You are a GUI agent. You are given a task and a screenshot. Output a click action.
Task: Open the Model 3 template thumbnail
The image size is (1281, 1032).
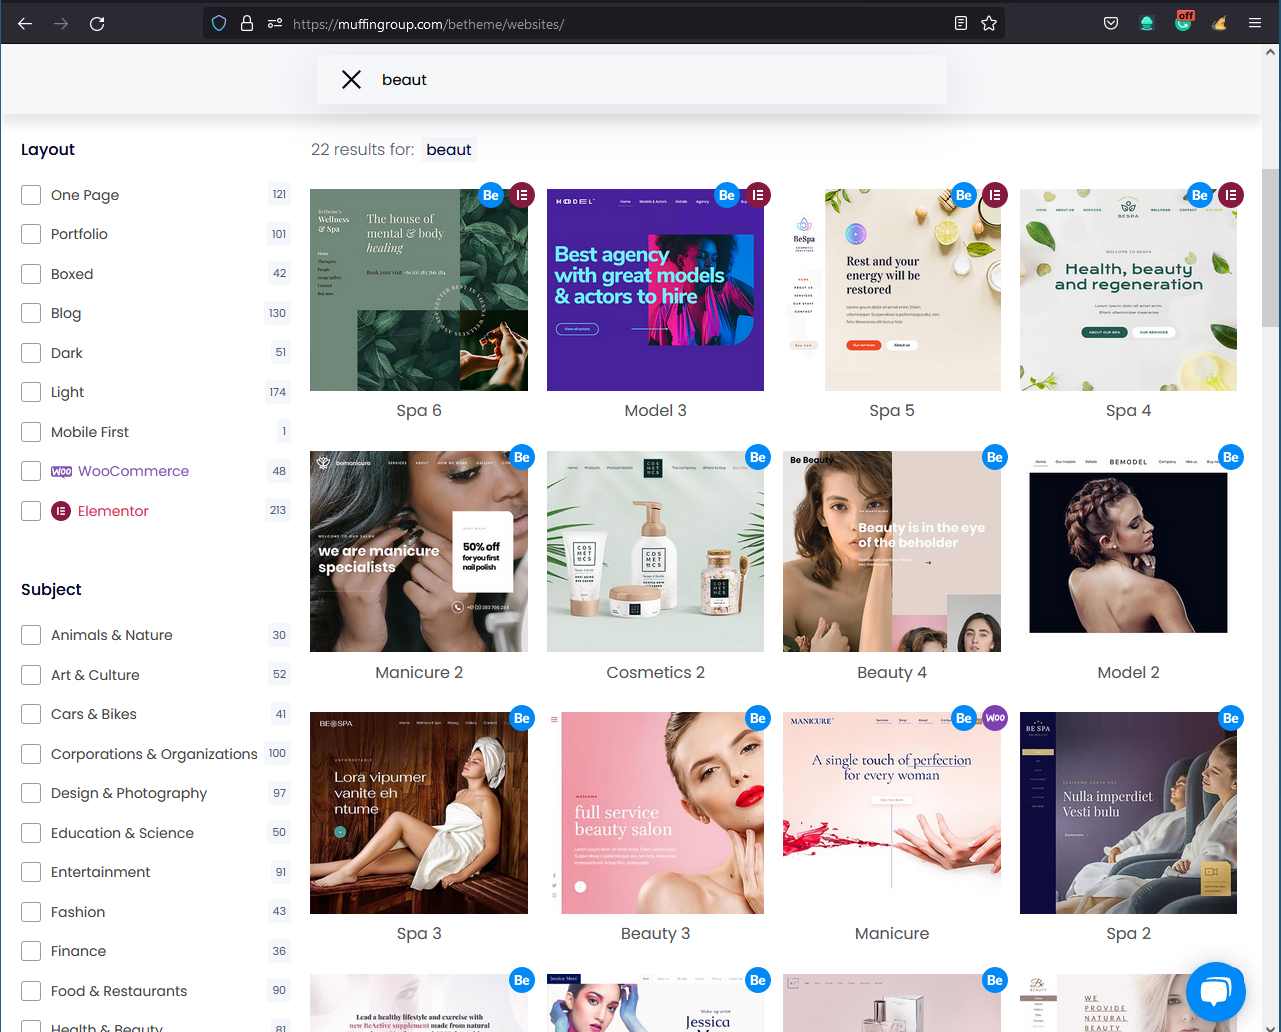655,290
